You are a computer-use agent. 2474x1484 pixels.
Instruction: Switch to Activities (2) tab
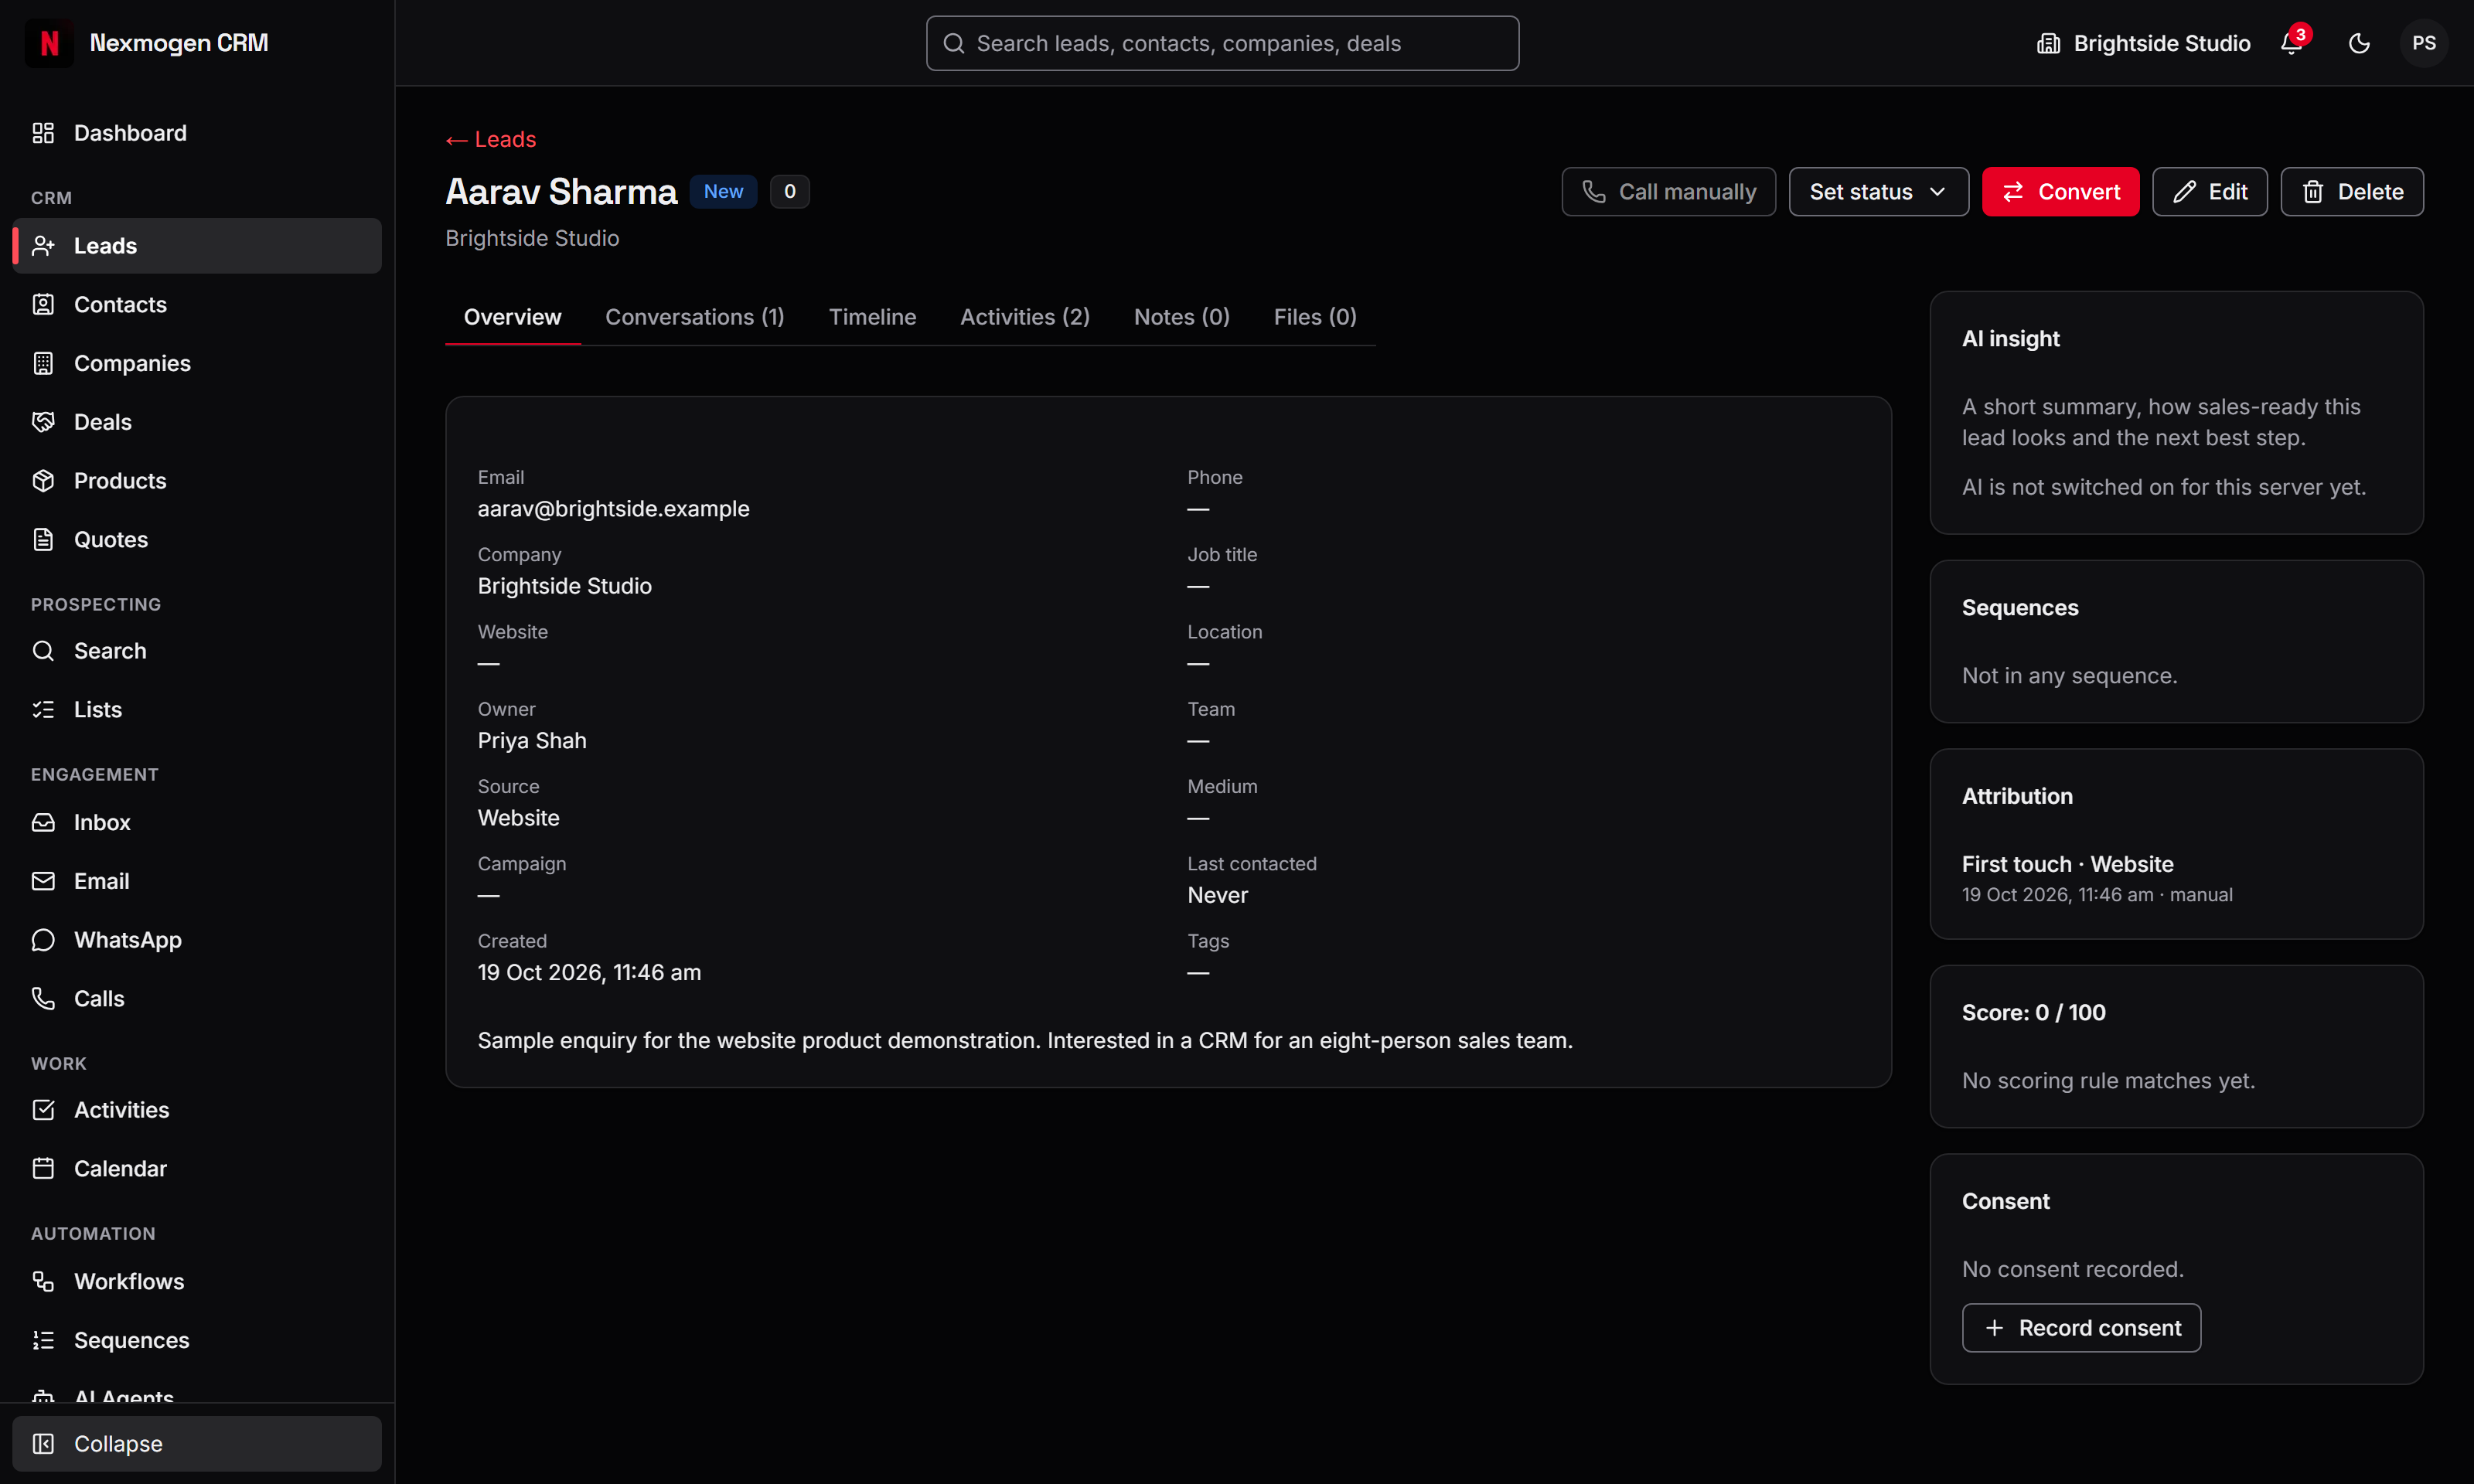click(x=1025, y=317)
